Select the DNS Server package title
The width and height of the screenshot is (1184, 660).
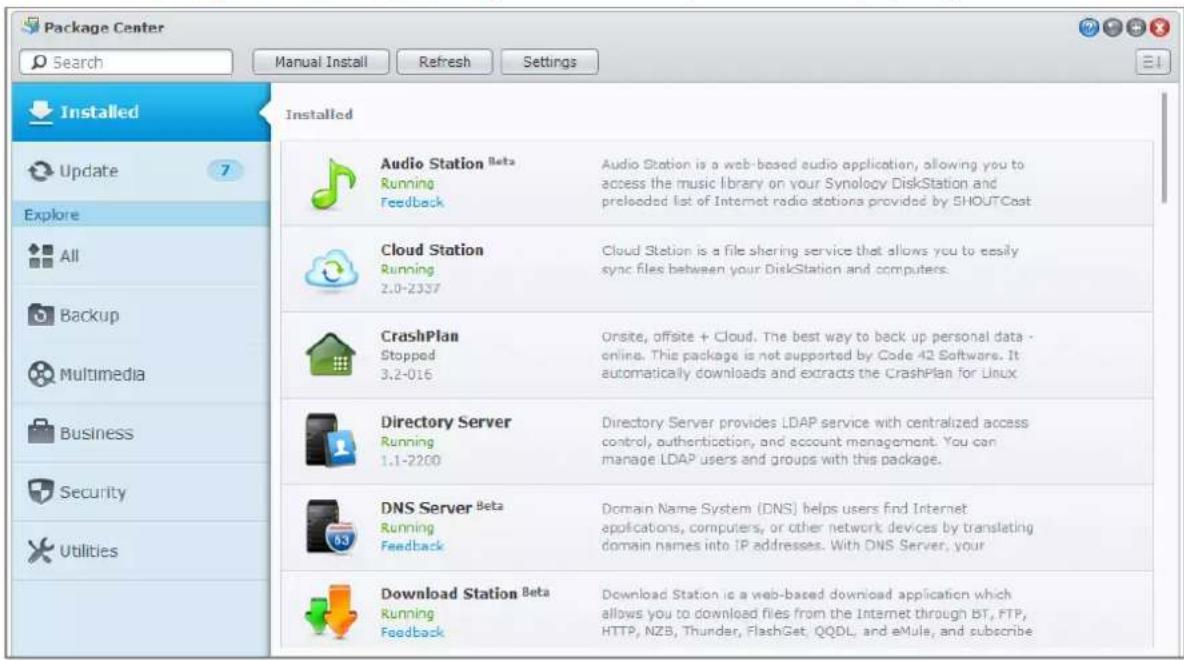(426, 508)
